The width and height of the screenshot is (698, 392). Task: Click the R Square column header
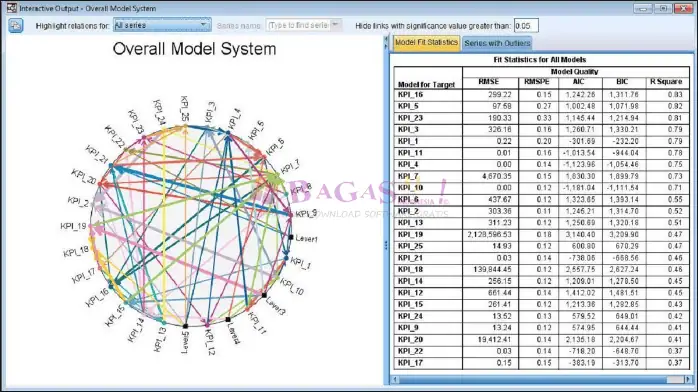point(666,82)
